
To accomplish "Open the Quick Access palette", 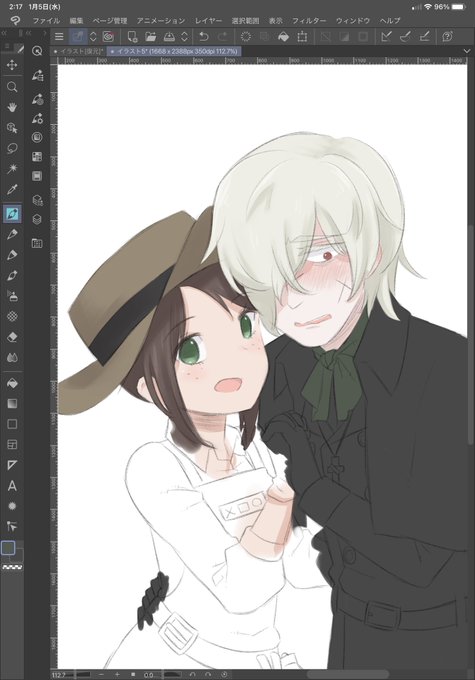I will point(37,52).
